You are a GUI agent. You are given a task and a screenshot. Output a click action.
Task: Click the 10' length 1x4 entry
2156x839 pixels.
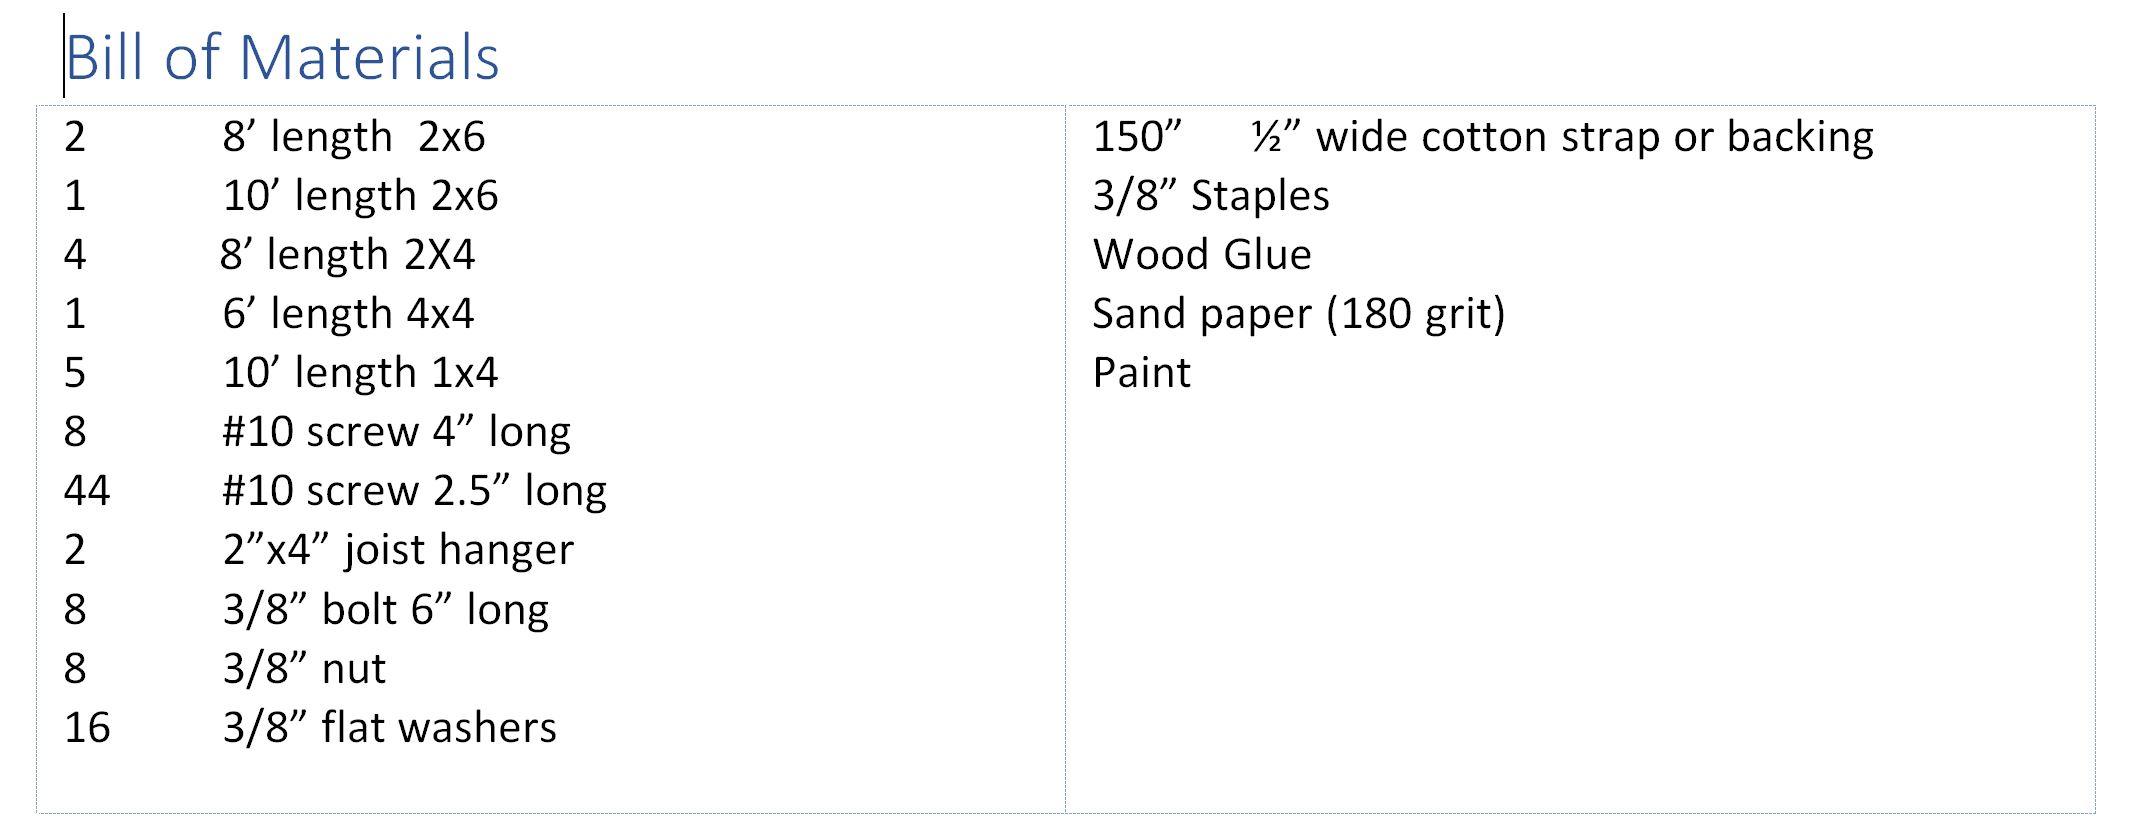pyautogui.click(x=360, y=373)
